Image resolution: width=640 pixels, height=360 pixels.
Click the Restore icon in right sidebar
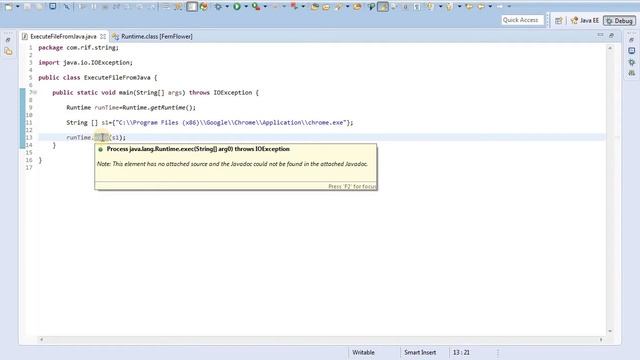(x=631, y=40)
